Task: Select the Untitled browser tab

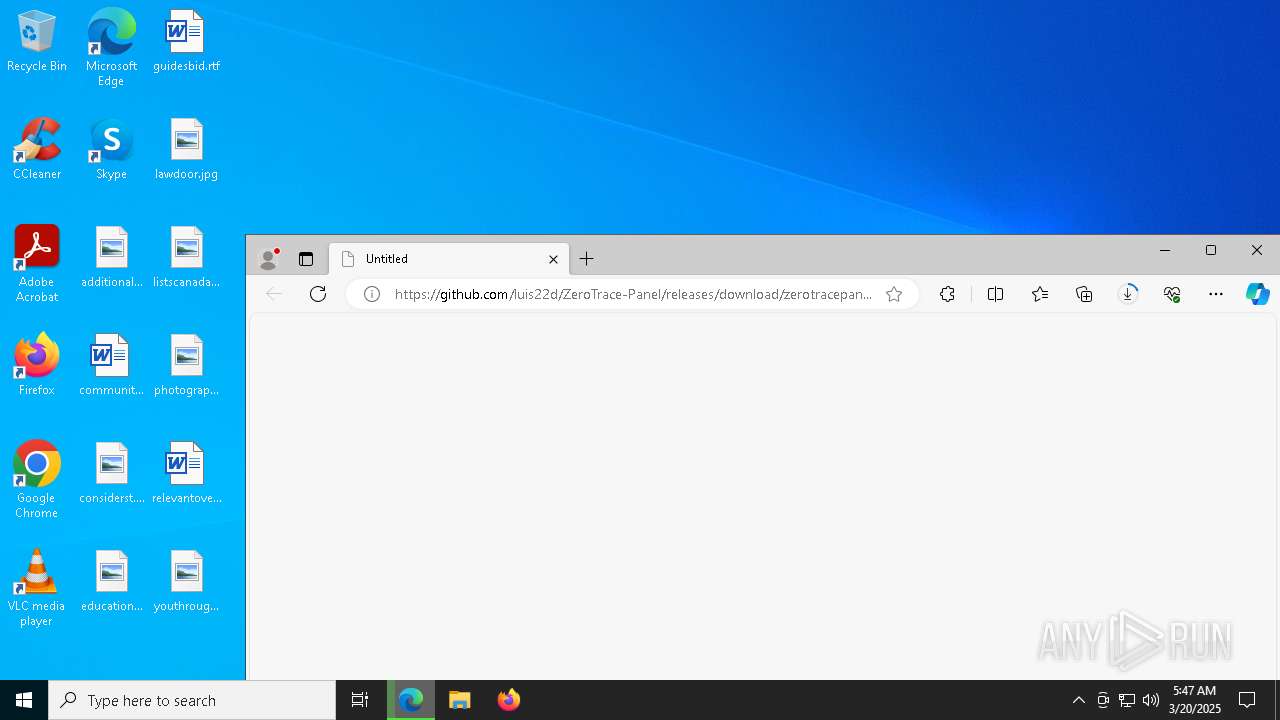Action: [449, 259]
